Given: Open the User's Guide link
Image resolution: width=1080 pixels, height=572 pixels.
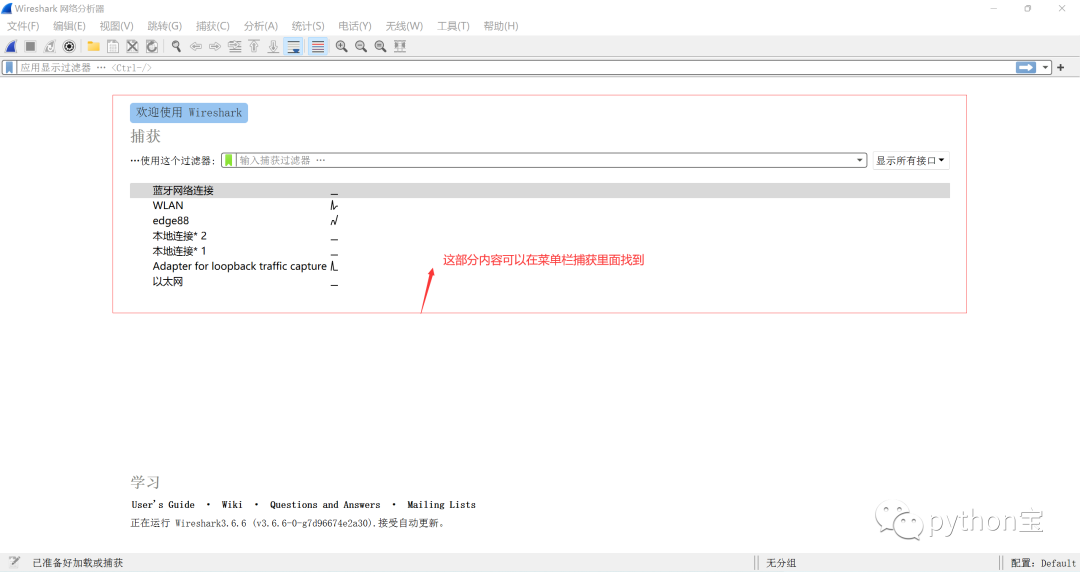Looking at the screenshot, I should coord(163,504).
